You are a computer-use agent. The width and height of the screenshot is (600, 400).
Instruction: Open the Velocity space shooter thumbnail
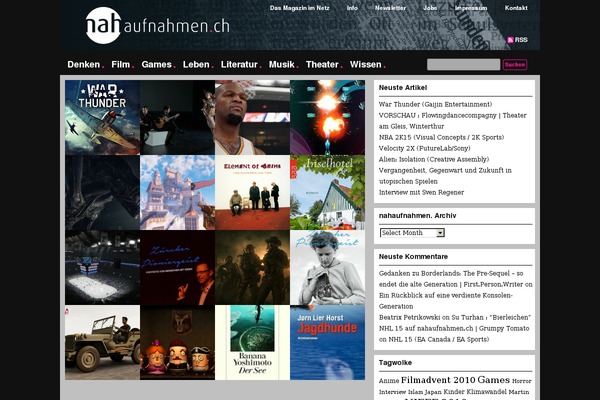[328, 118]
